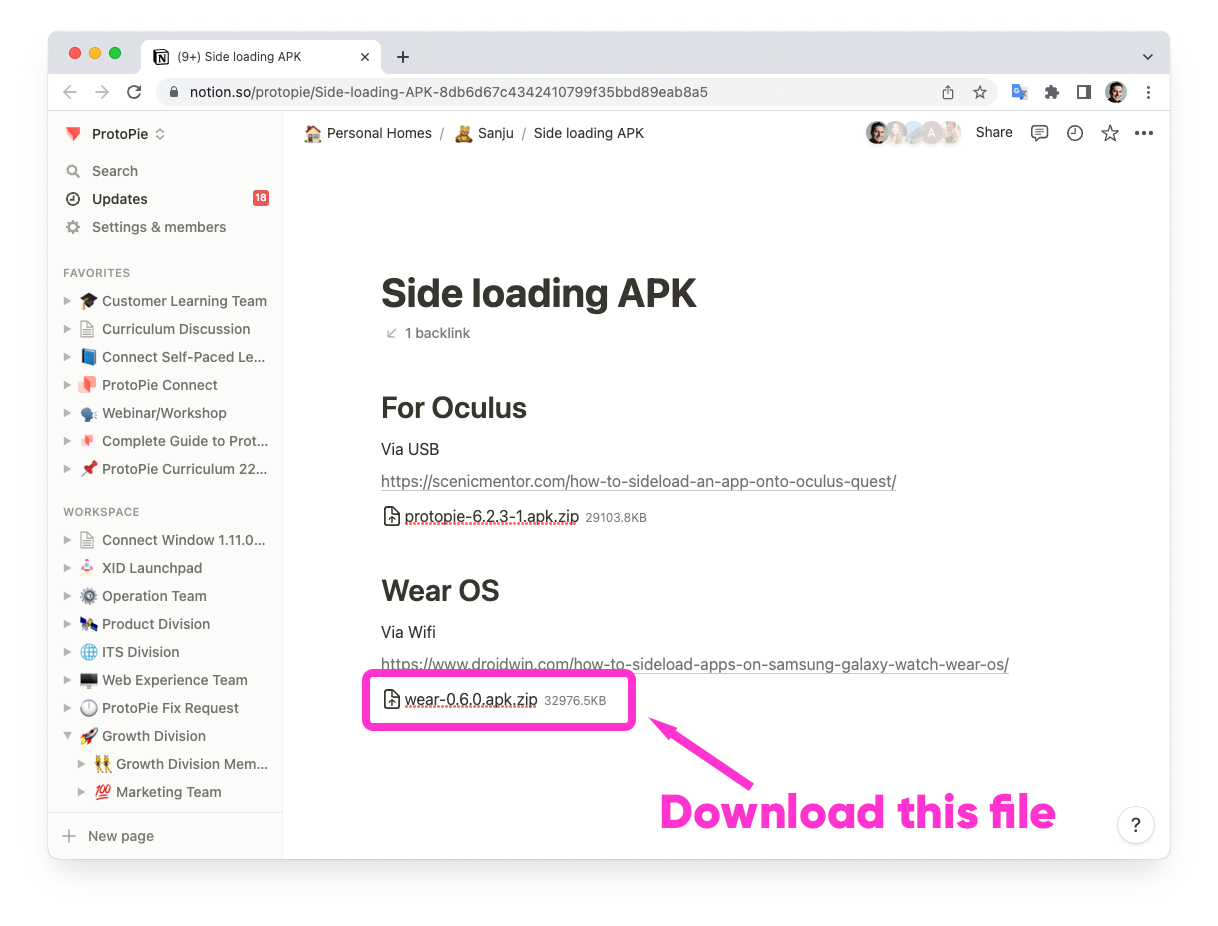Open Customer Learning Team page
Viewport: 1218px width, 926px height.
click(x=184, y=301)
